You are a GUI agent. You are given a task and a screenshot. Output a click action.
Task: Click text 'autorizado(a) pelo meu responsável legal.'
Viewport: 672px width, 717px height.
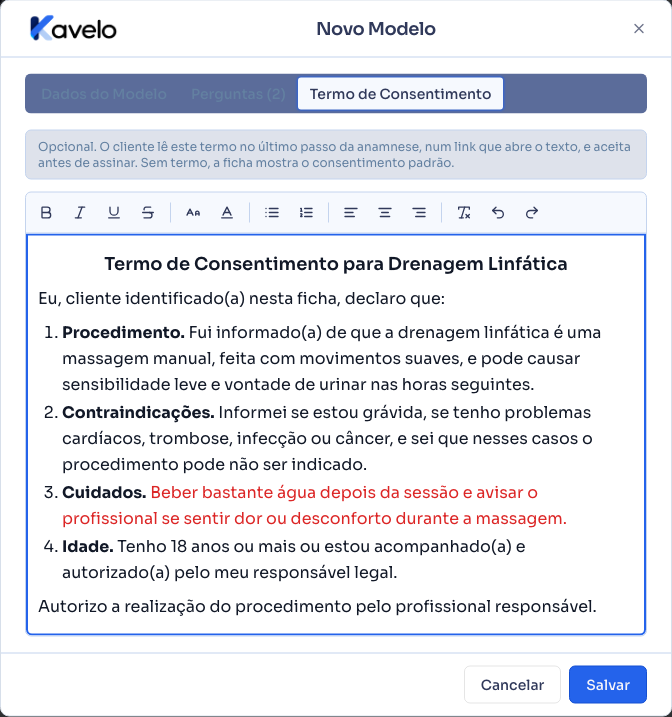pyautogui.click(x=229, y=573)
